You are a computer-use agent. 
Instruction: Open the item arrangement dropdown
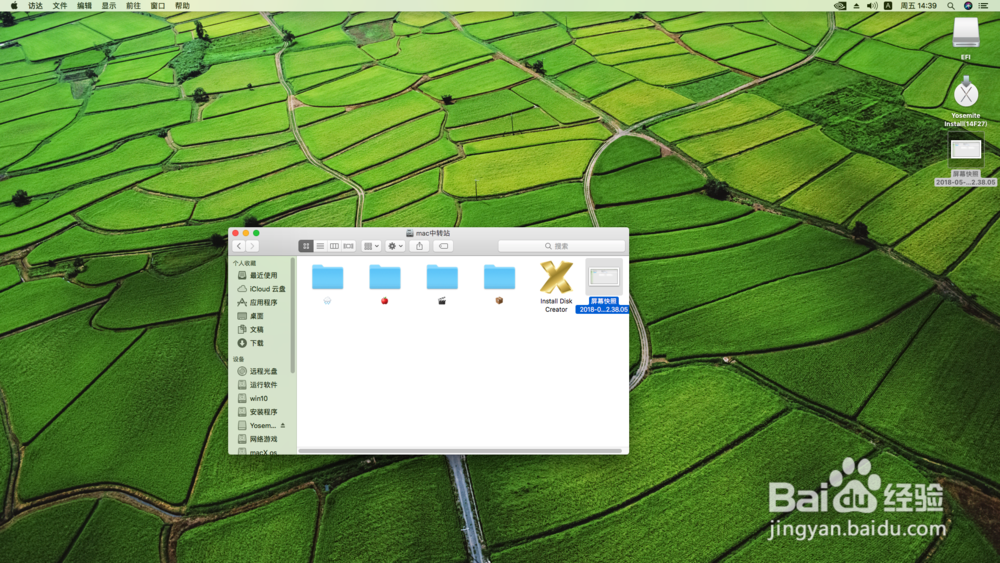[371, 246]
